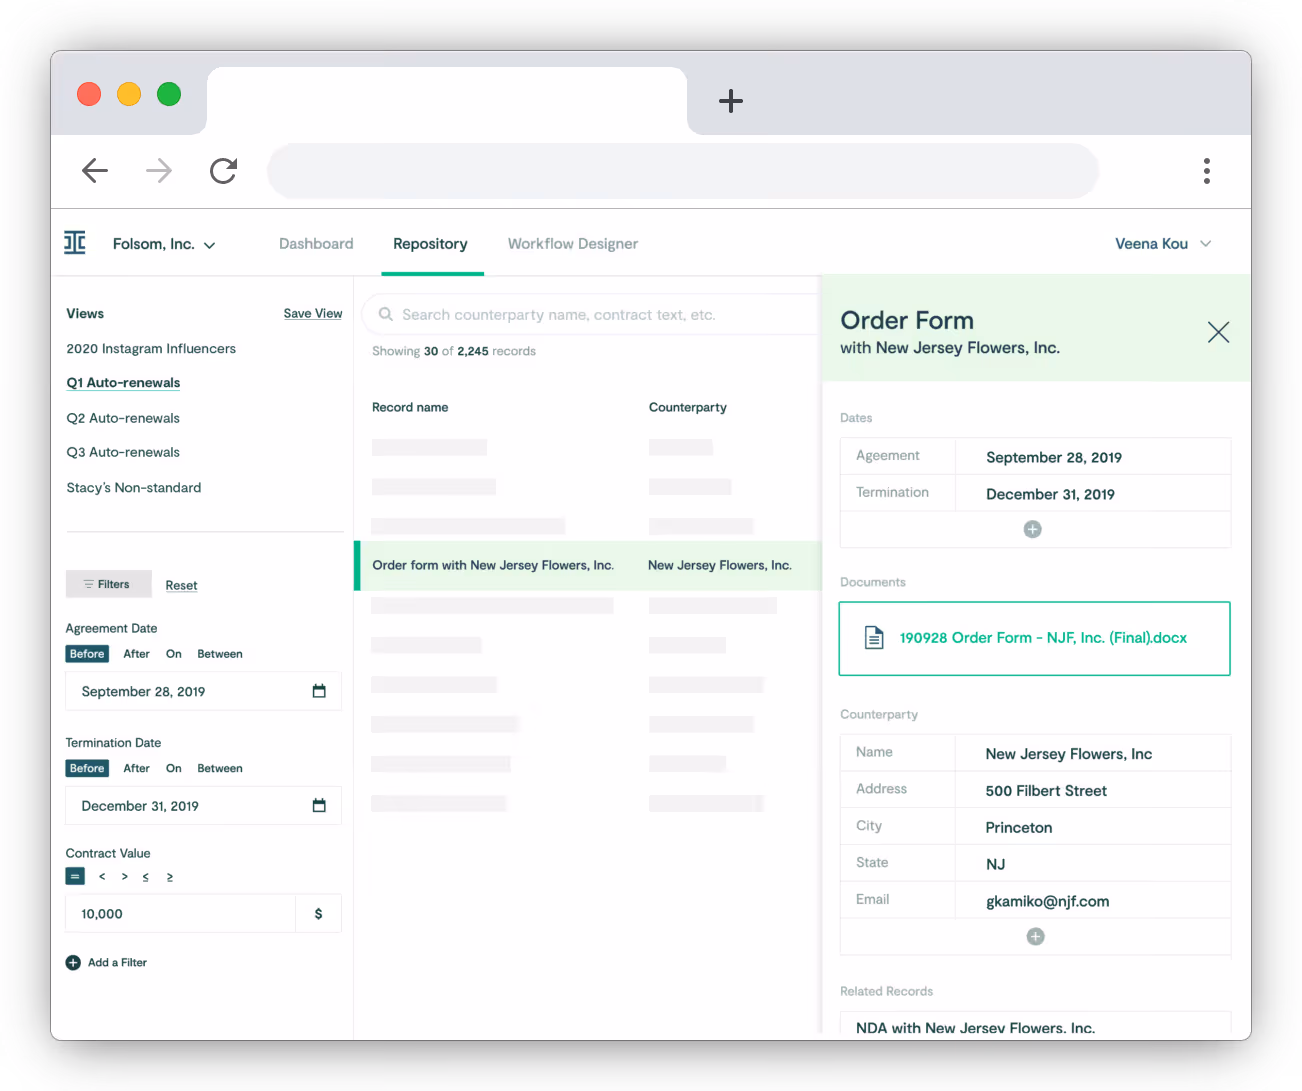Select On for Termination Date
The image size is (1302, 1091).
point(174,768)
